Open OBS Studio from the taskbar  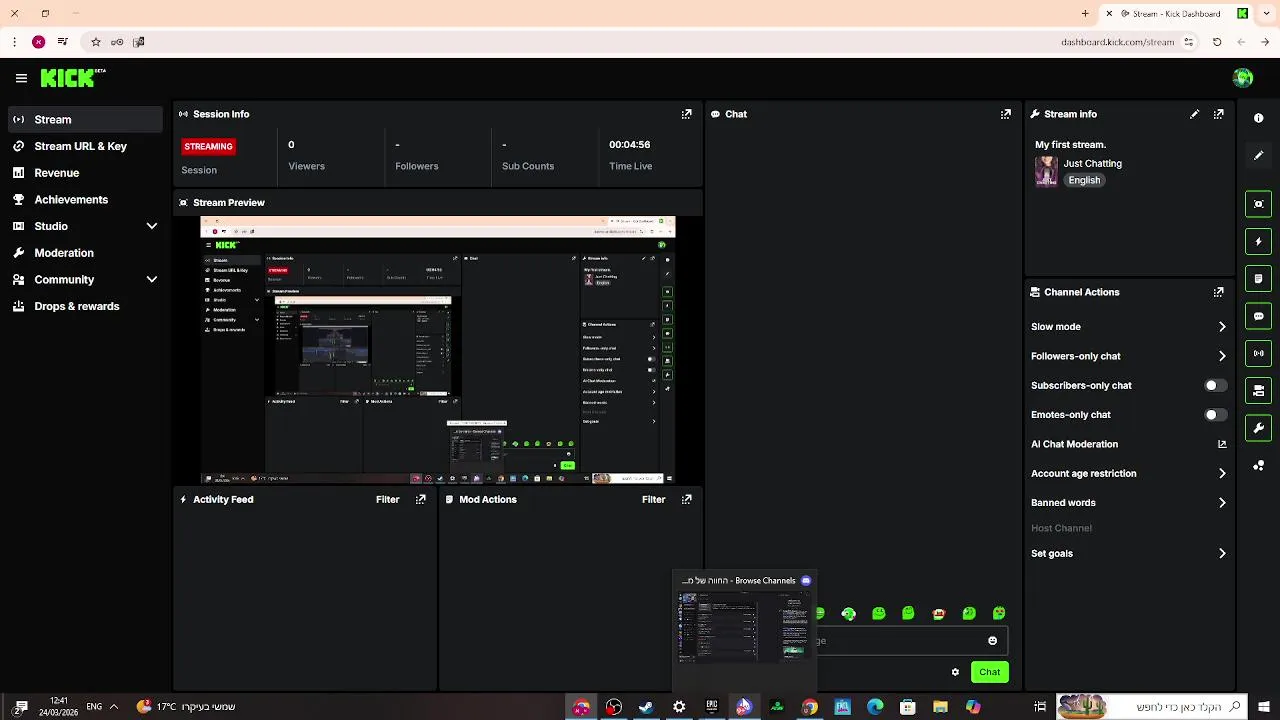pyautogui.click(x=614, y=707)
